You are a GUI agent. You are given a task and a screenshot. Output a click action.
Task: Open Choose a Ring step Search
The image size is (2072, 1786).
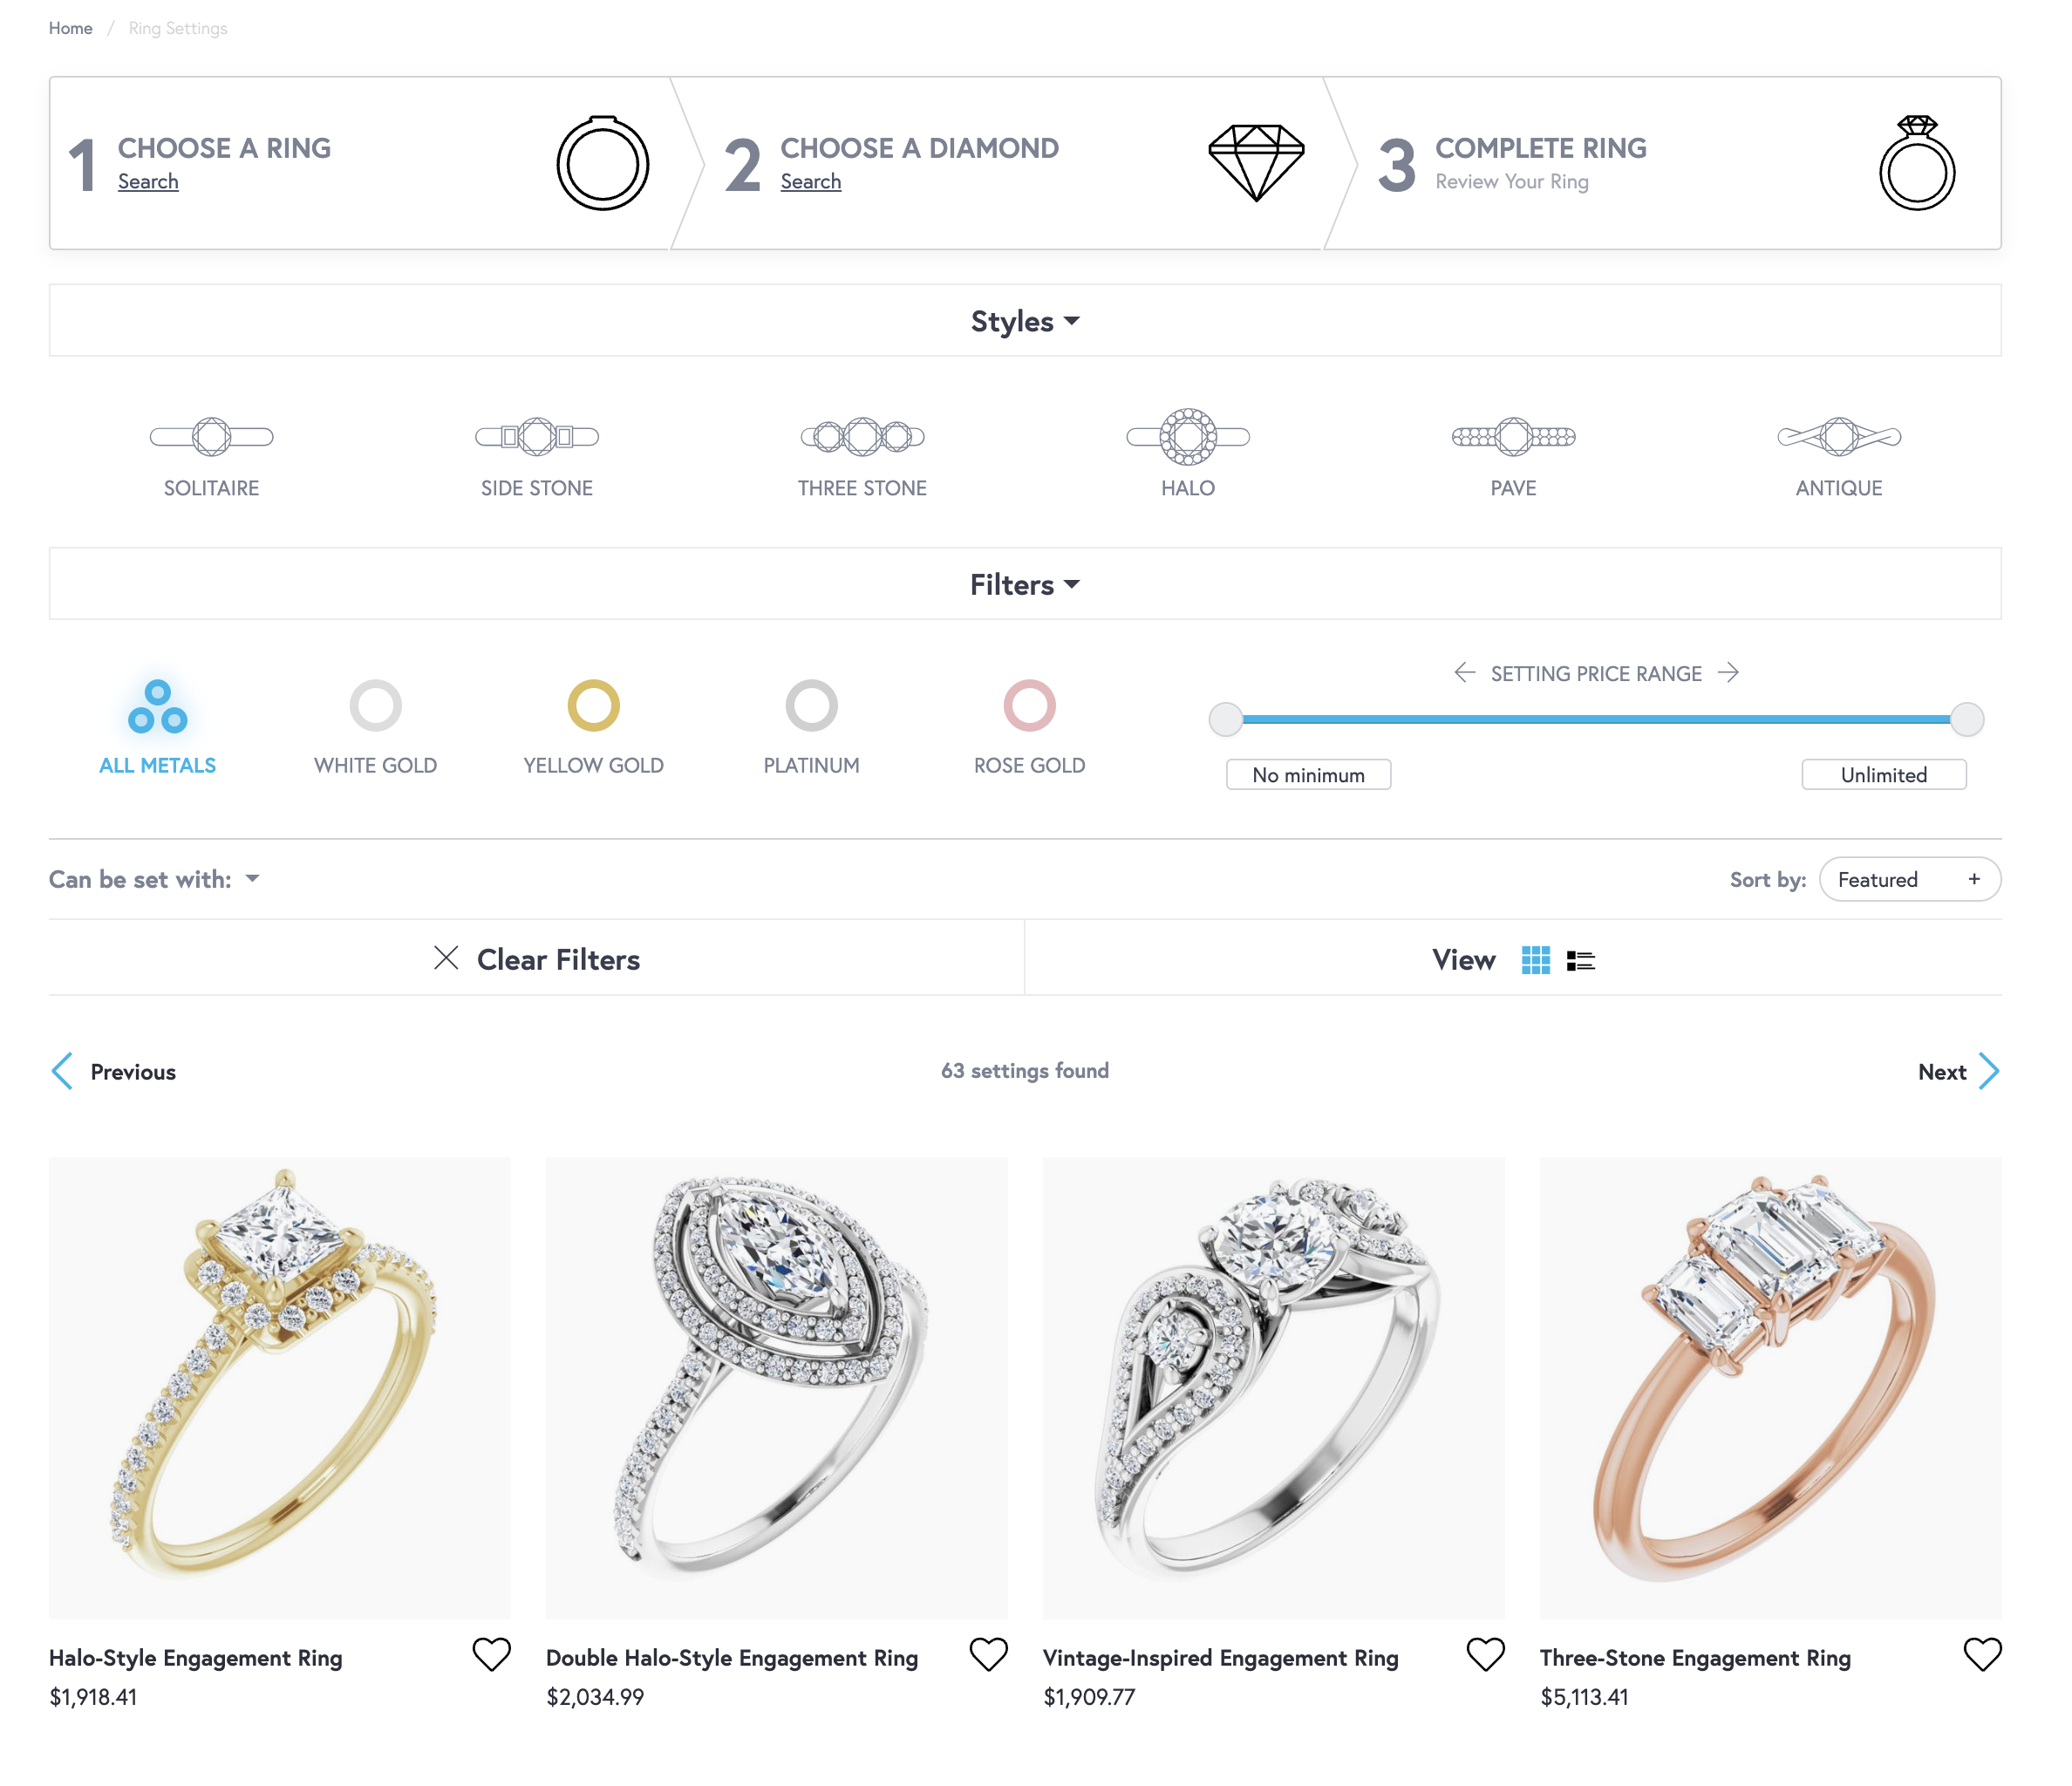coord(148,182)
